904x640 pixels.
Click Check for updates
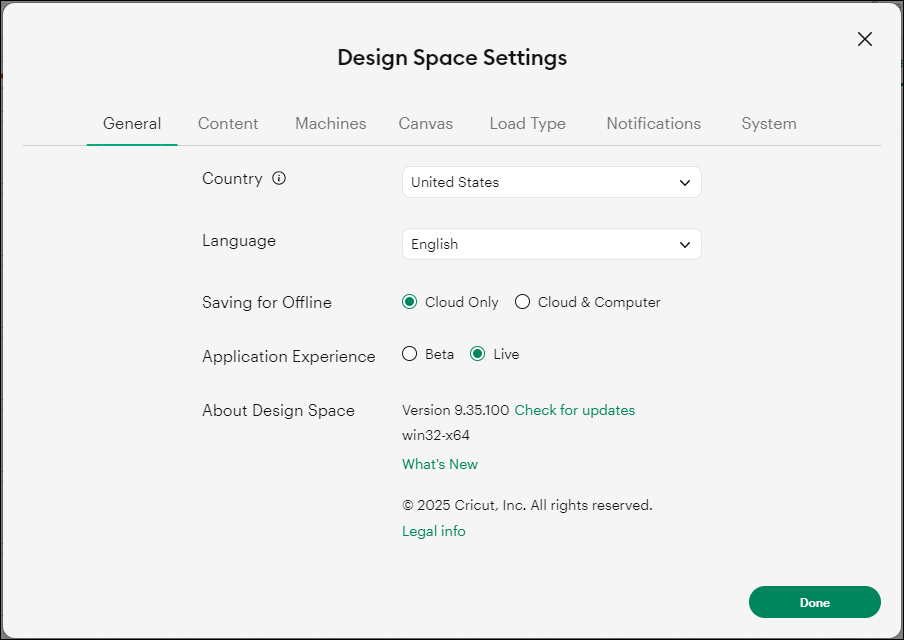pos(574,410)
